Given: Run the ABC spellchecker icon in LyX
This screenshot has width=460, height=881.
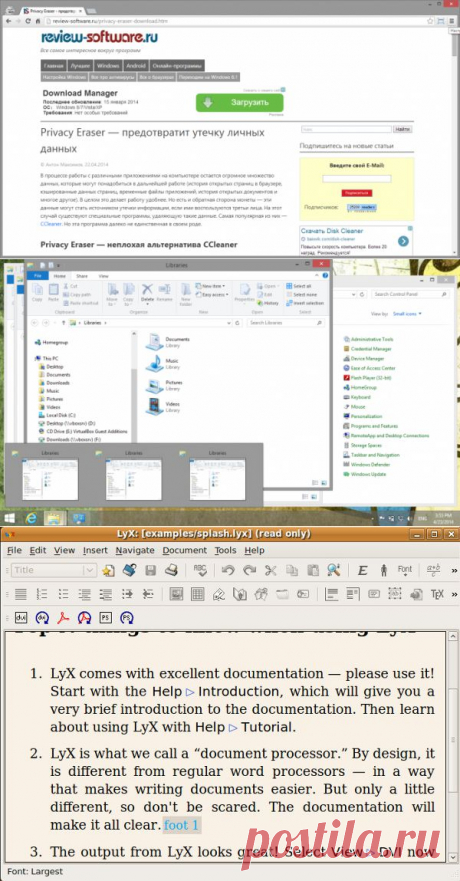Looking at the screenshot, I should click(200, 570).
